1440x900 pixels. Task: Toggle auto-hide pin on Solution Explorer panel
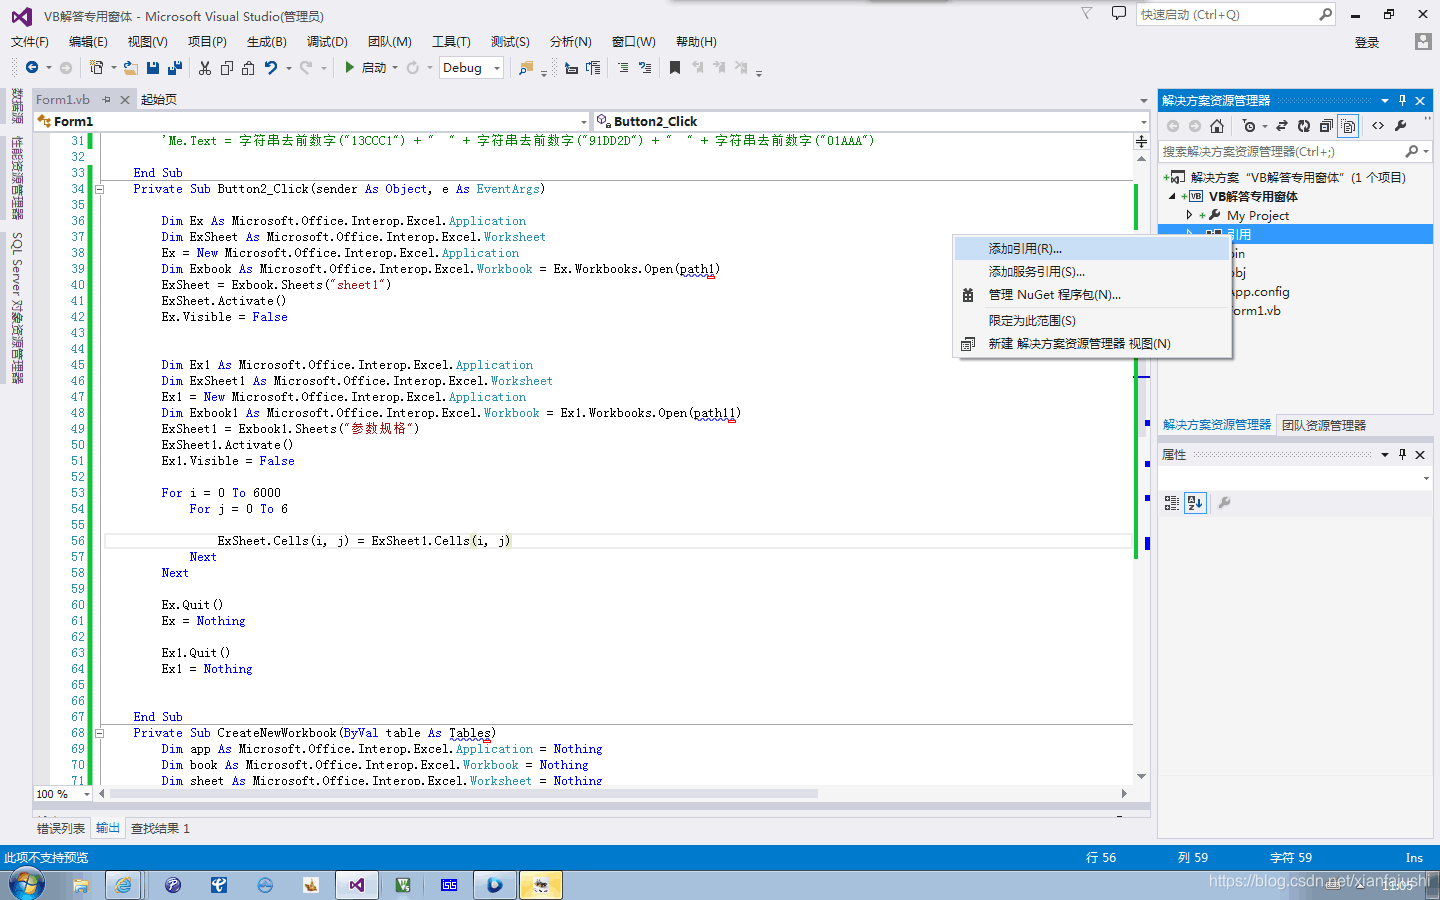coord(1402,100)
